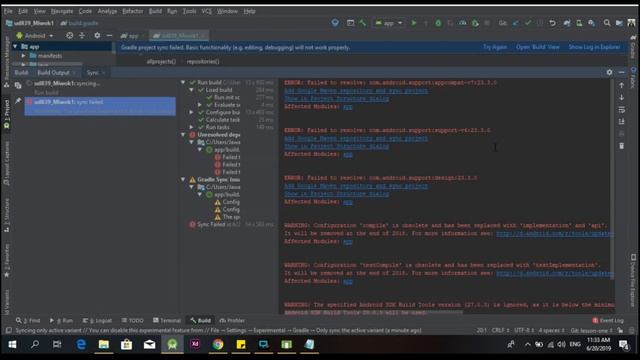Expand the manifests folder in project tree
This screenshot has height=360, width=640.
pyautogui.click(x=24, y=56)
